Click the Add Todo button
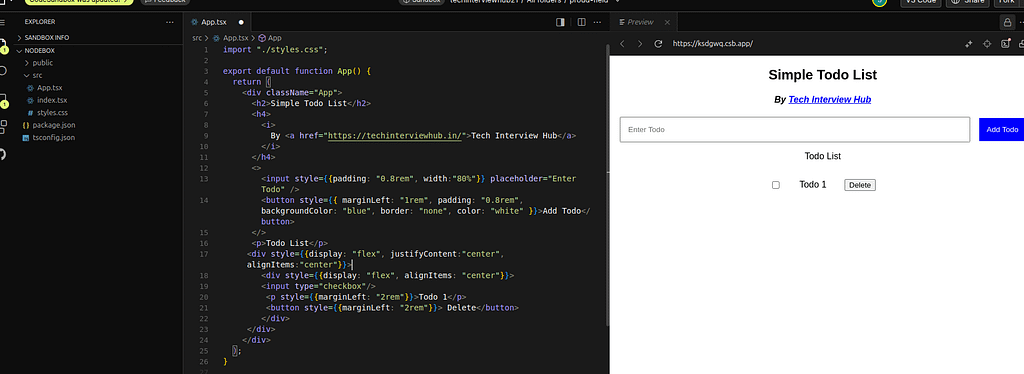 click(x=1002, y=130)
